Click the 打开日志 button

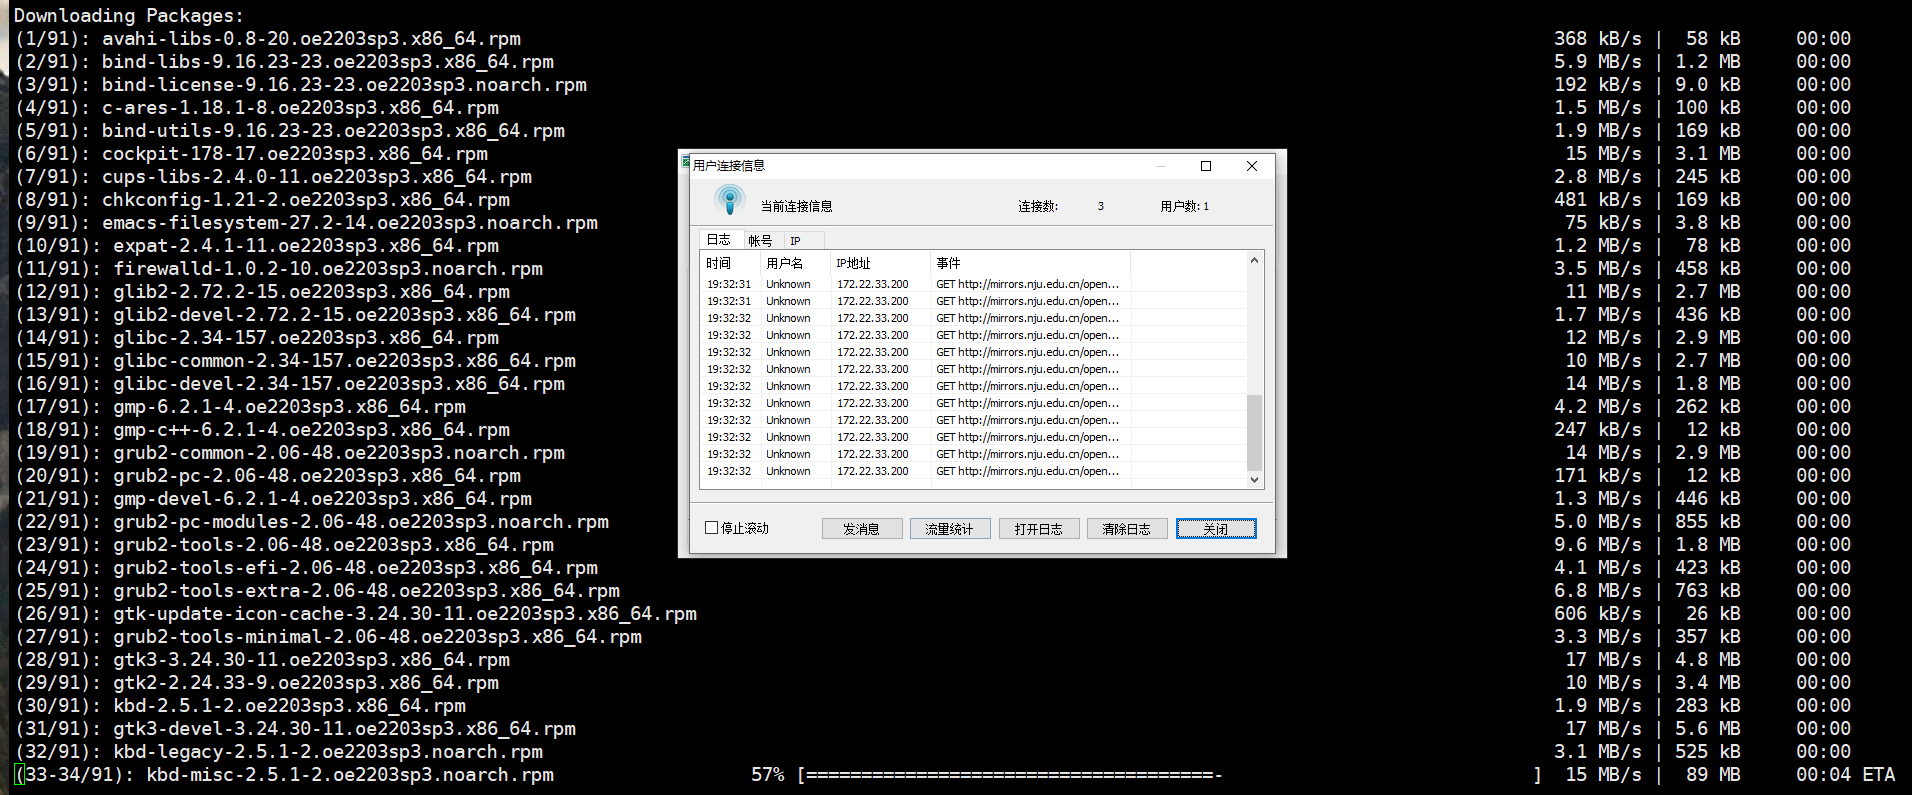[1039, 529]
